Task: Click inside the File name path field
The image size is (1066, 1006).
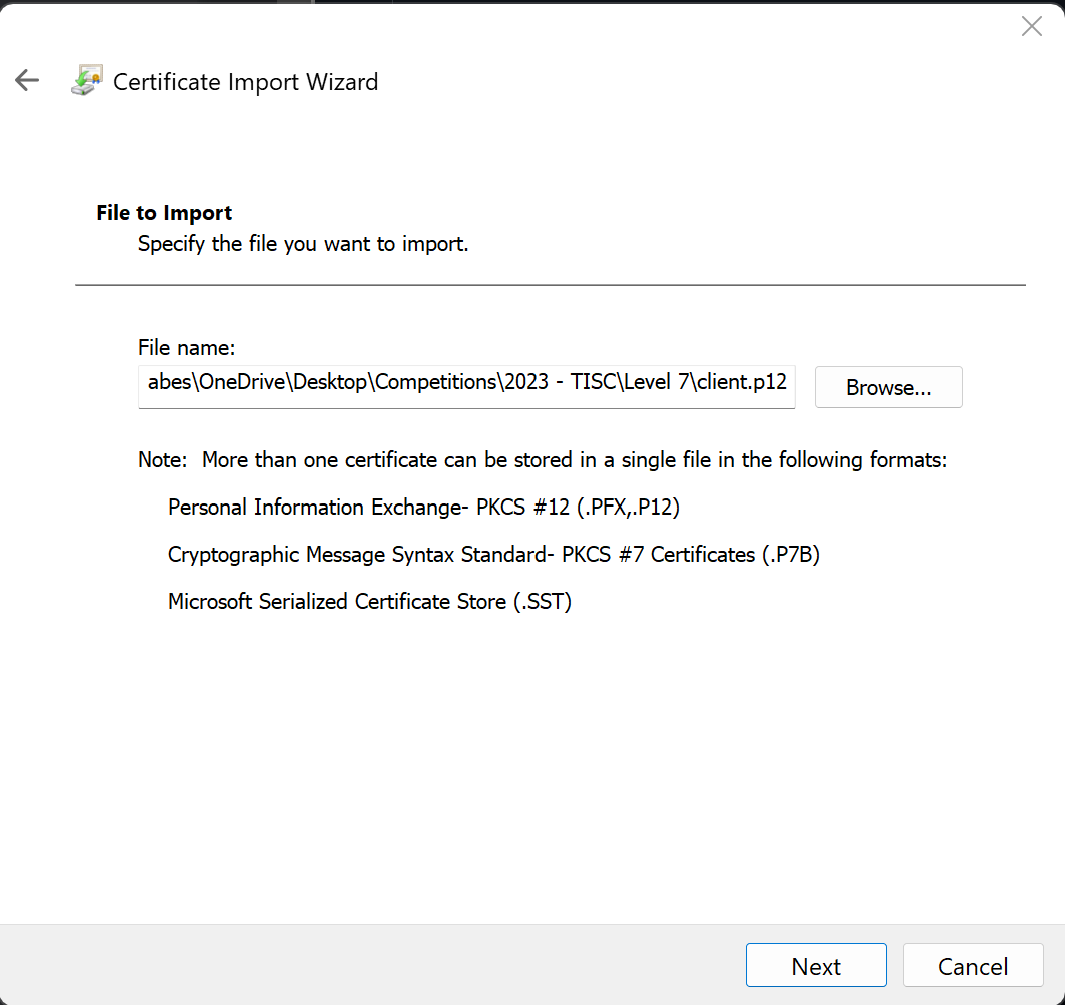Action: [466, 387]
